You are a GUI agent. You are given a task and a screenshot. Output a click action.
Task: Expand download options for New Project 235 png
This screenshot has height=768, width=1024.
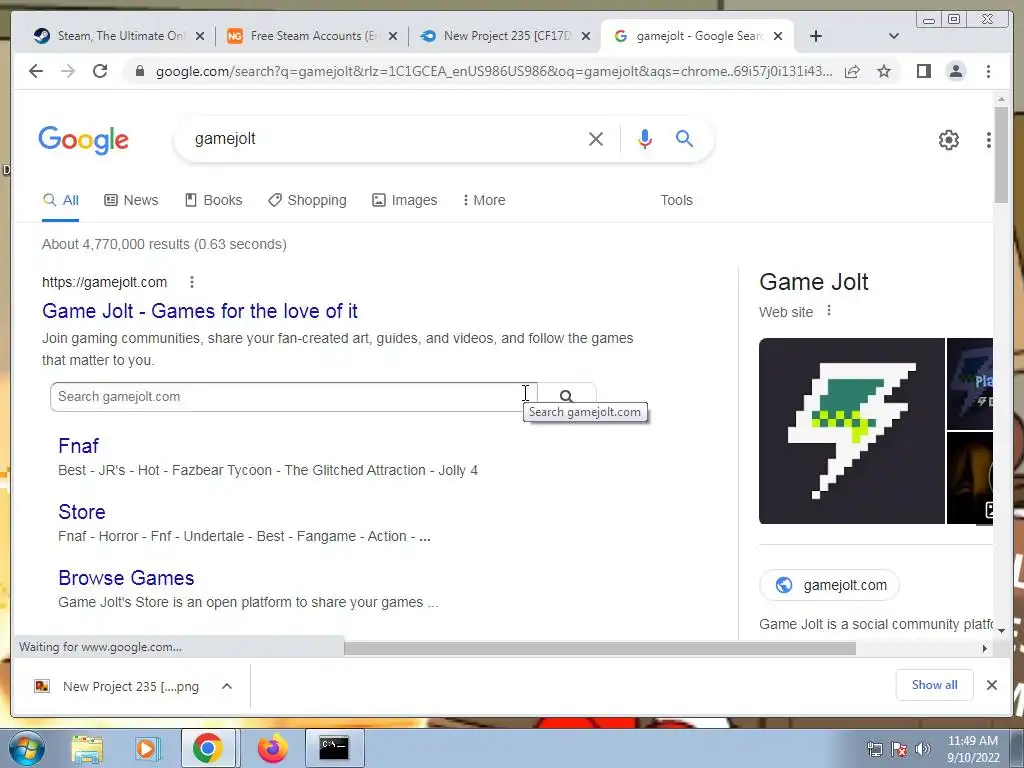click(x=227, y=686)
